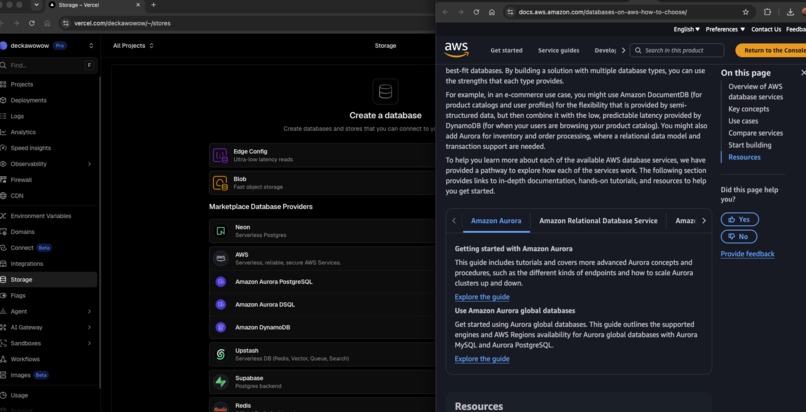This screenshot has width=806, height=412.
Task: Open Explore the guide under global databases
Action: click(x=482, y=359)
